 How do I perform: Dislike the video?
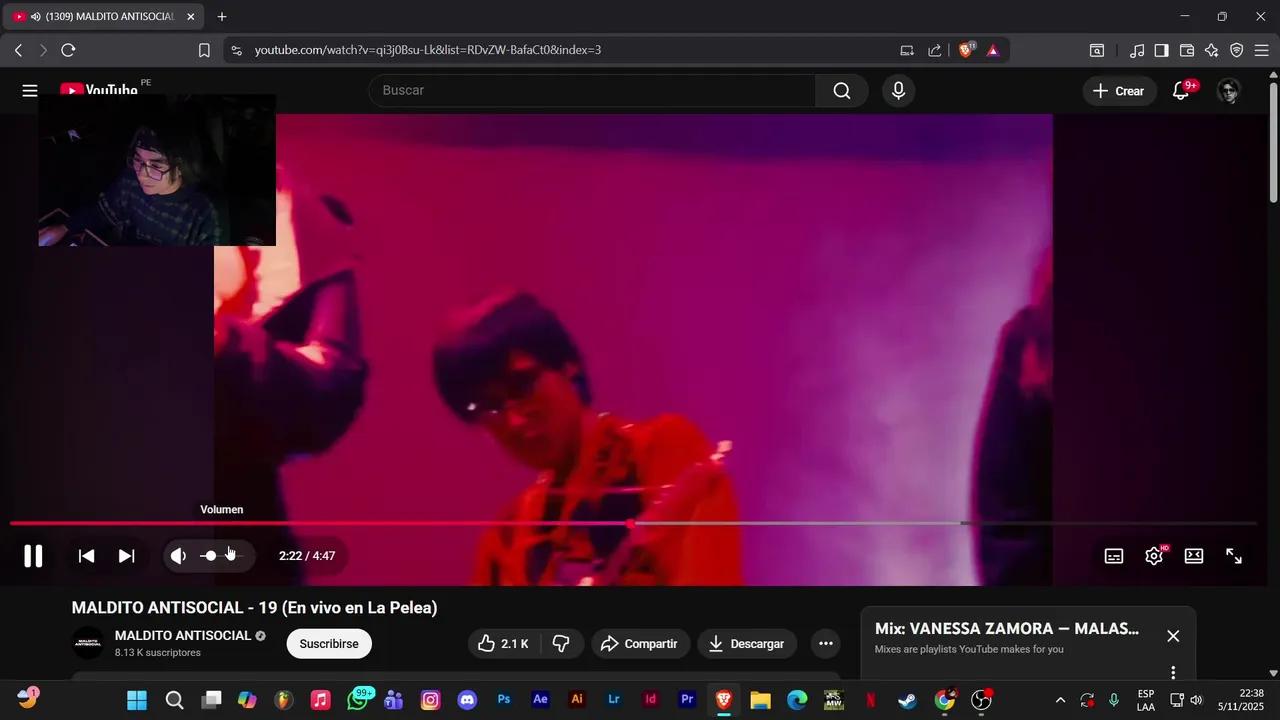tap(561, 644)
